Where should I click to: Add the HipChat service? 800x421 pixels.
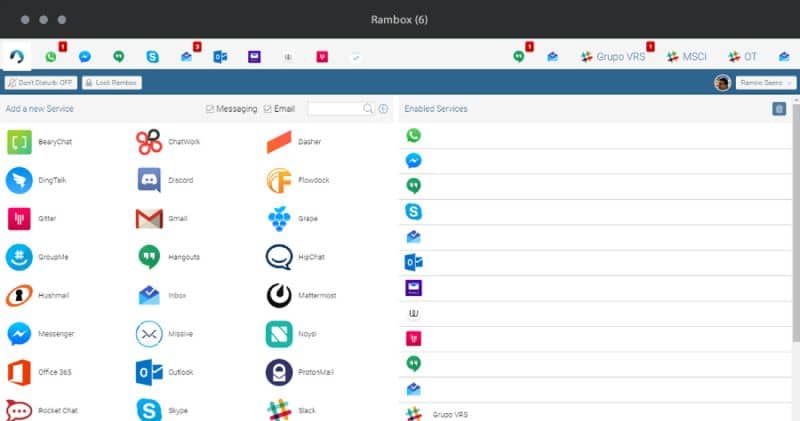[296, 257]
